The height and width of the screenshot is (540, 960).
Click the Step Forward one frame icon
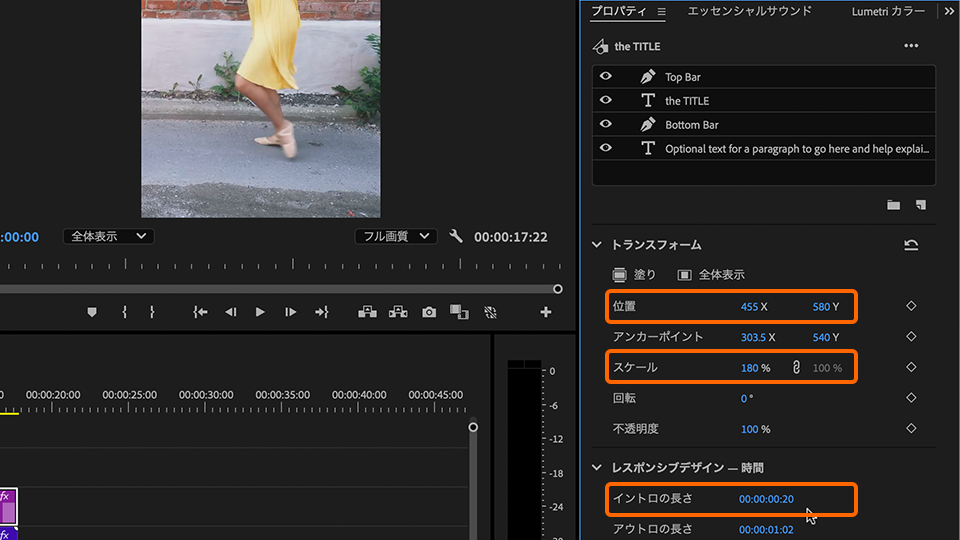tap(291, 312)
